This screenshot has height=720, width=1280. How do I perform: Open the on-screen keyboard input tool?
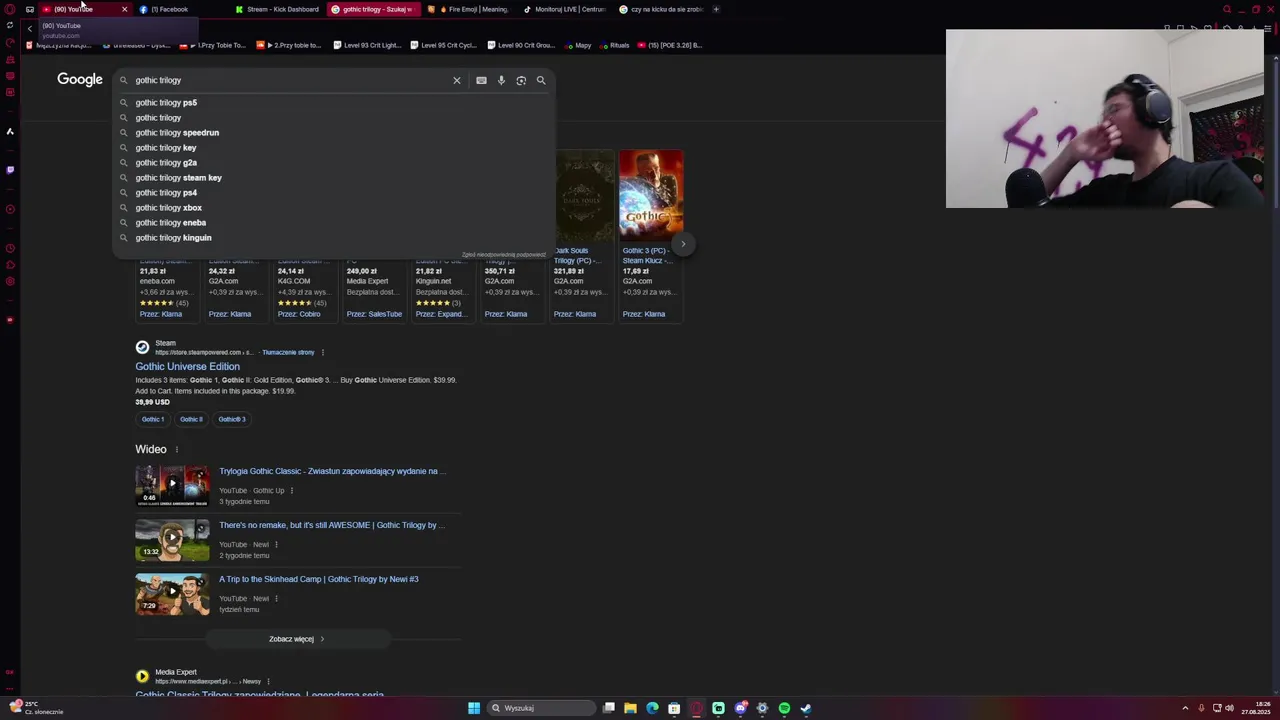coord(481,80)
